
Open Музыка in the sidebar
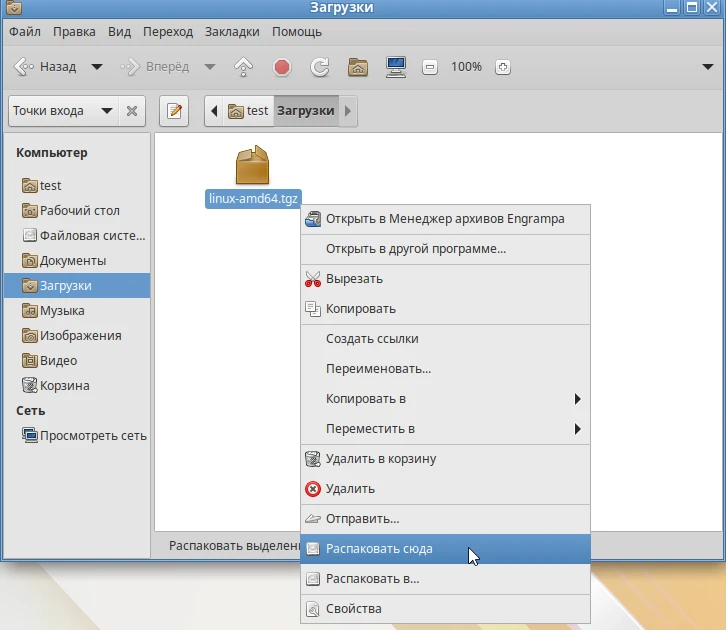click(x=77, y=311)
